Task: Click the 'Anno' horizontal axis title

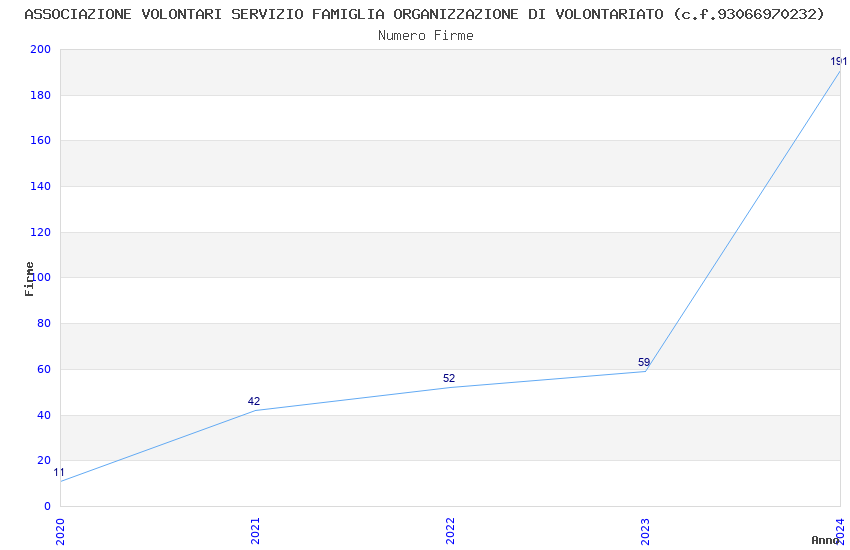Action: pos(825,540)
